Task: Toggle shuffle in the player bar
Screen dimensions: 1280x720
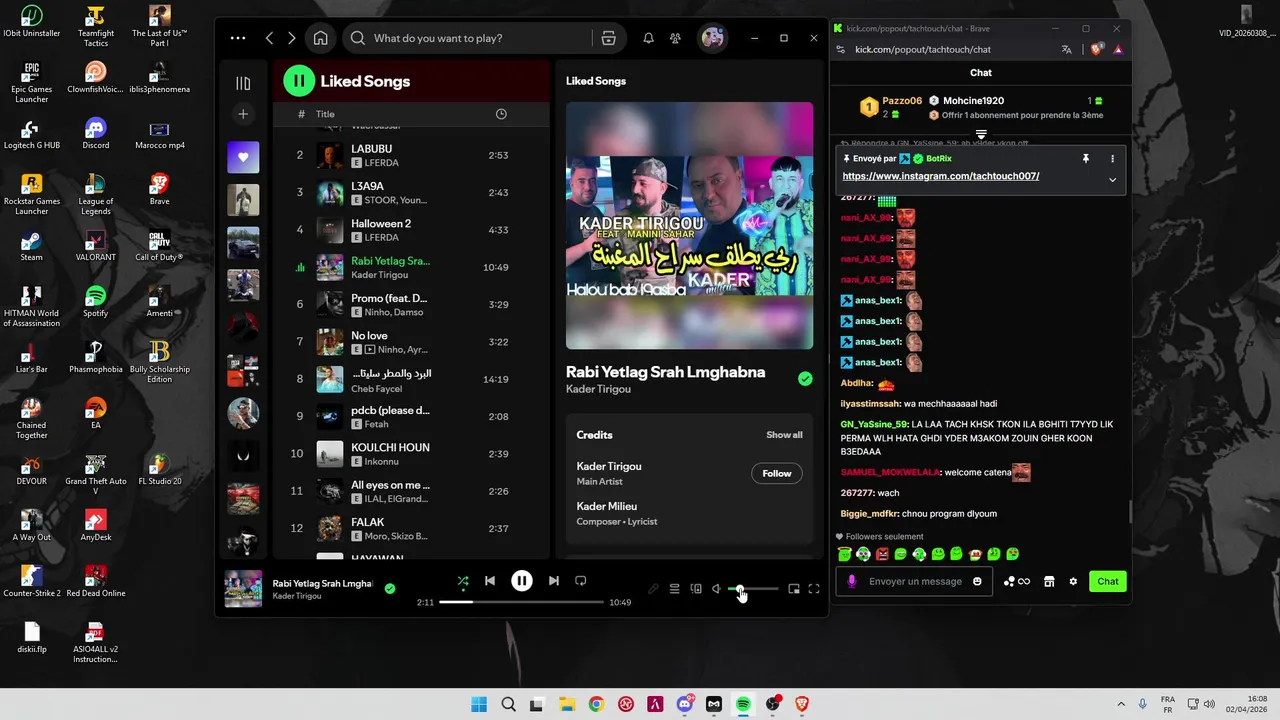Action: pyautogui.click(x=462, y=581)
